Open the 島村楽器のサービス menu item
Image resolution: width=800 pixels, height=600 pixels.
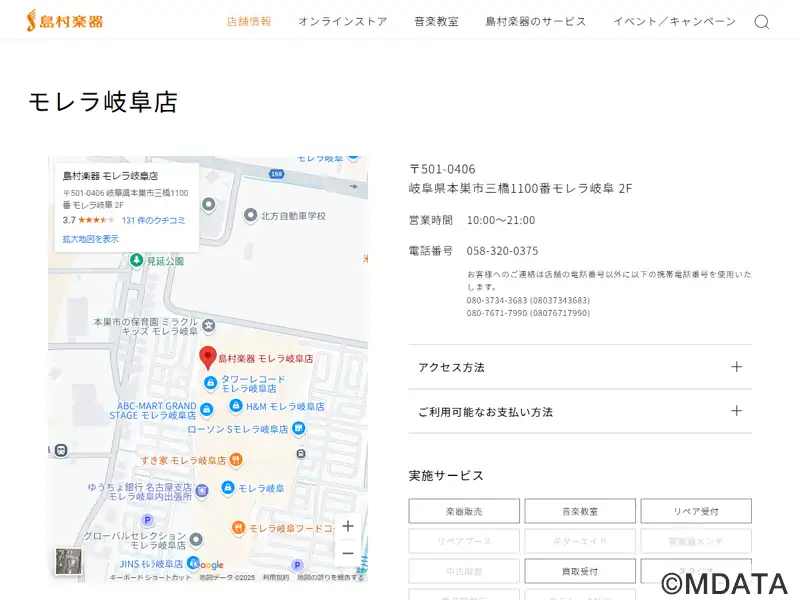[x=536, y=21]
